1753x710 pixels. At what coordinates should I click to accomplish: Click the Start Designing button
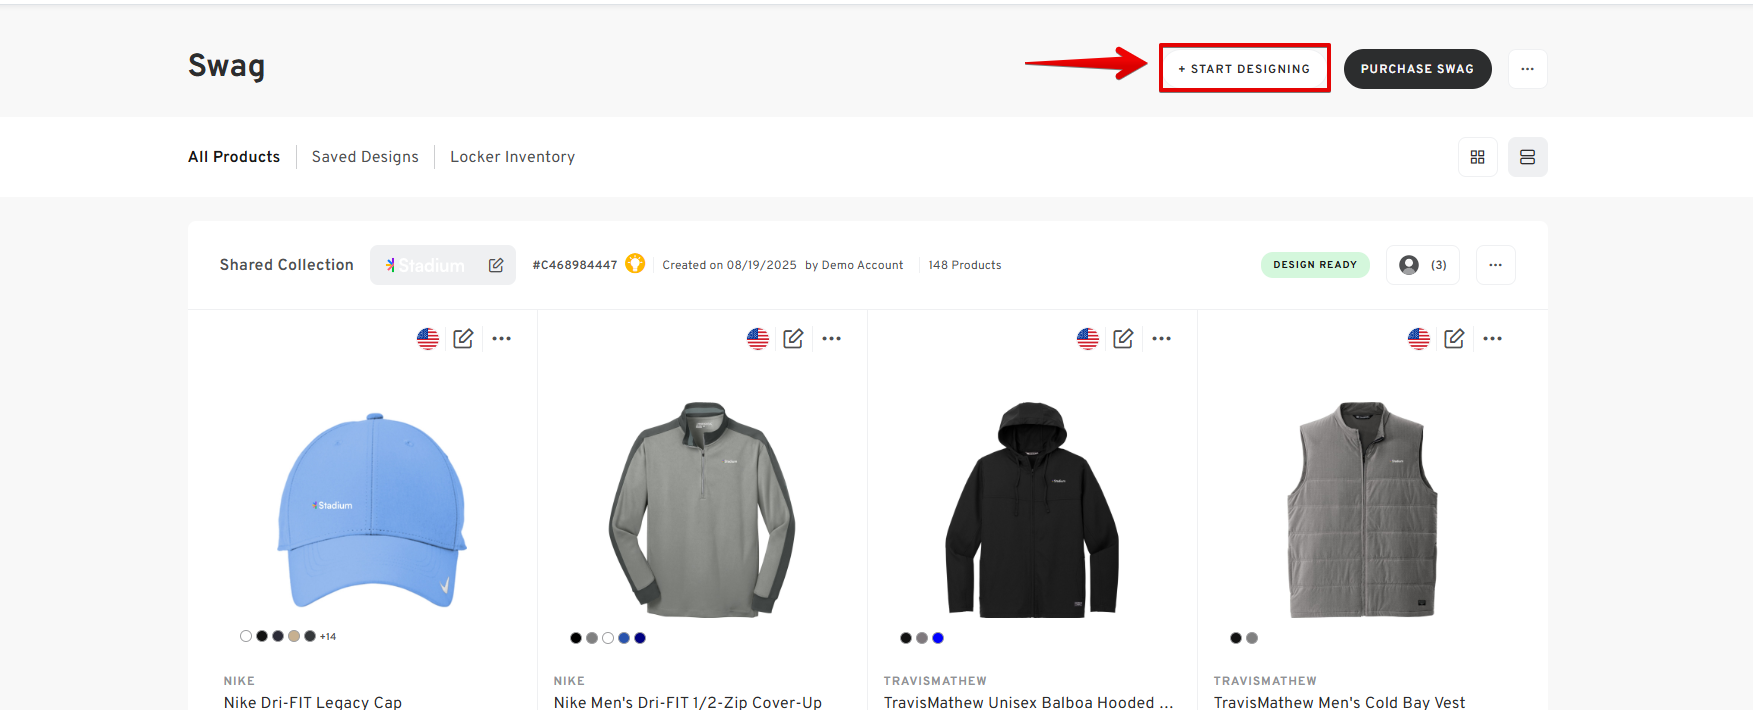pos(1244,69)
